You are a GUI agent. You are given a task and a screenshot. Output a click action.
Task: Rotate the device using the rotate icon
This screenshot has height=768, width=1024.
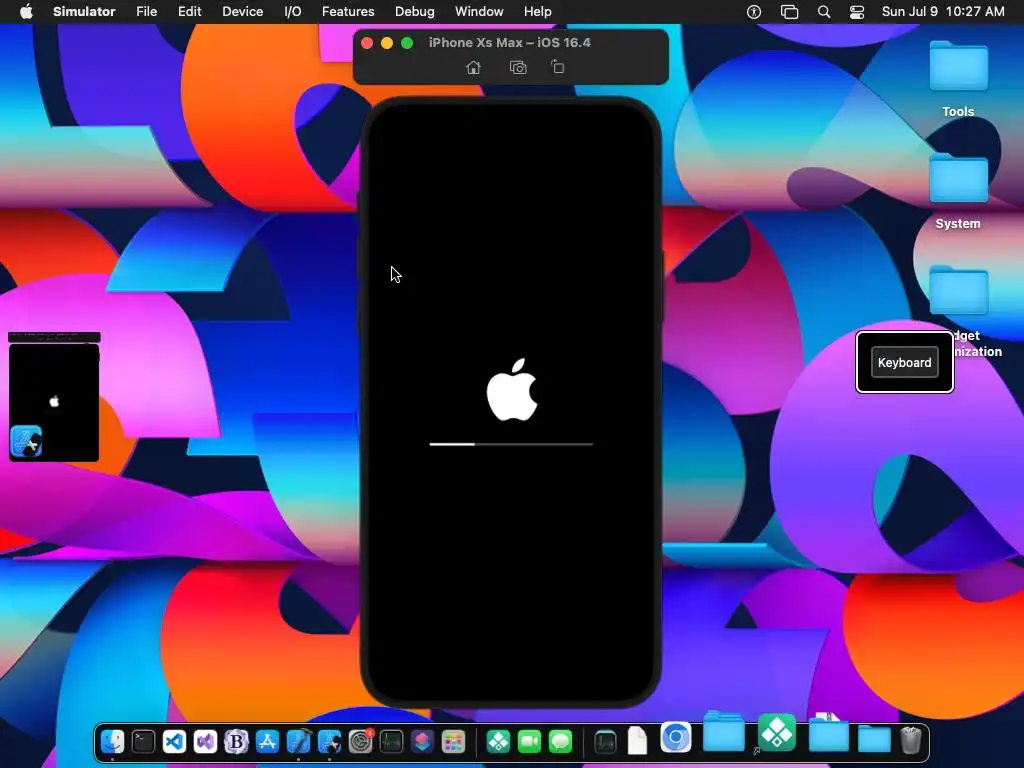(x=558, y=67)
